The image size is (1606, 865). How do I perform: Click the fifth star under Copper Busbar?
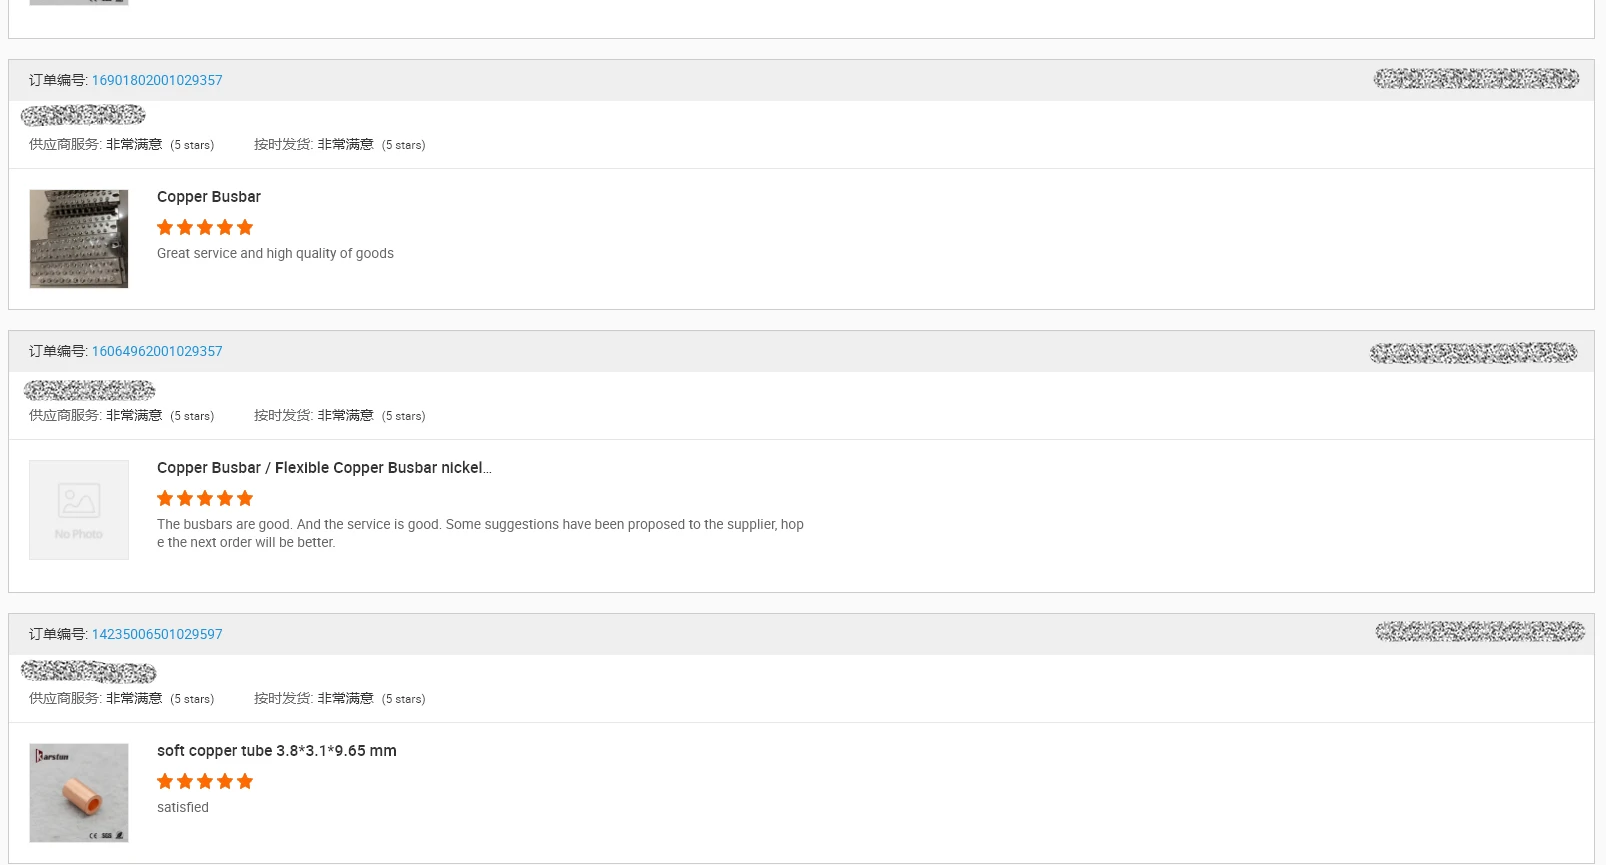tap(245, 227)
